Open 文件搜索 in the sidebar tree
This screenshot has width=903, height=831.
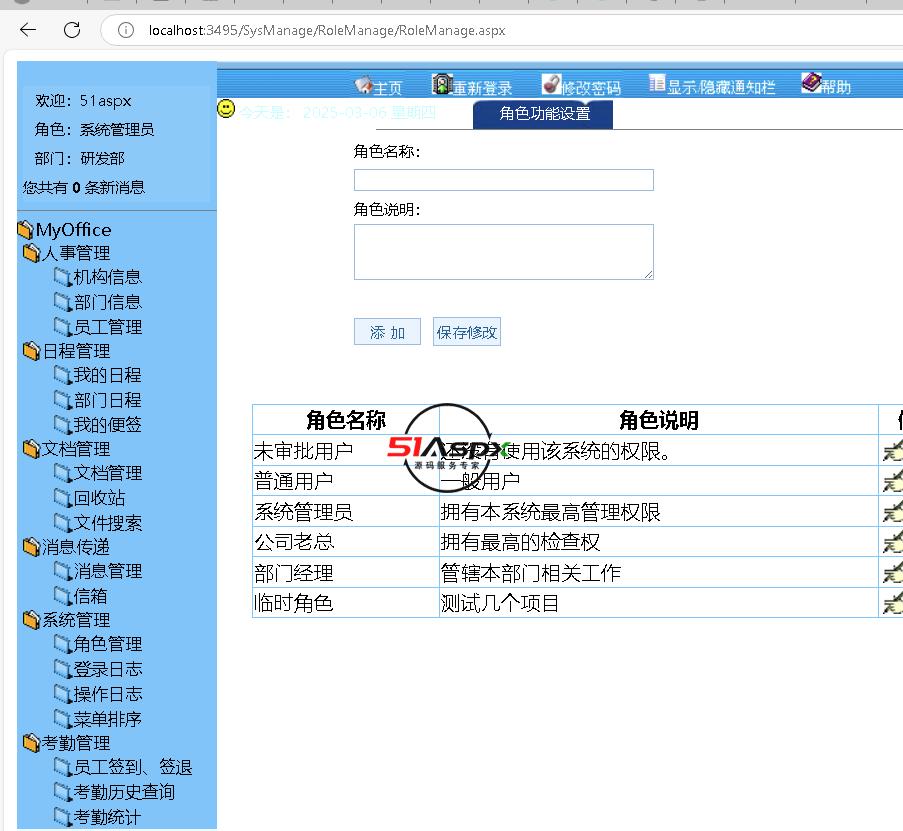[107, 523]
